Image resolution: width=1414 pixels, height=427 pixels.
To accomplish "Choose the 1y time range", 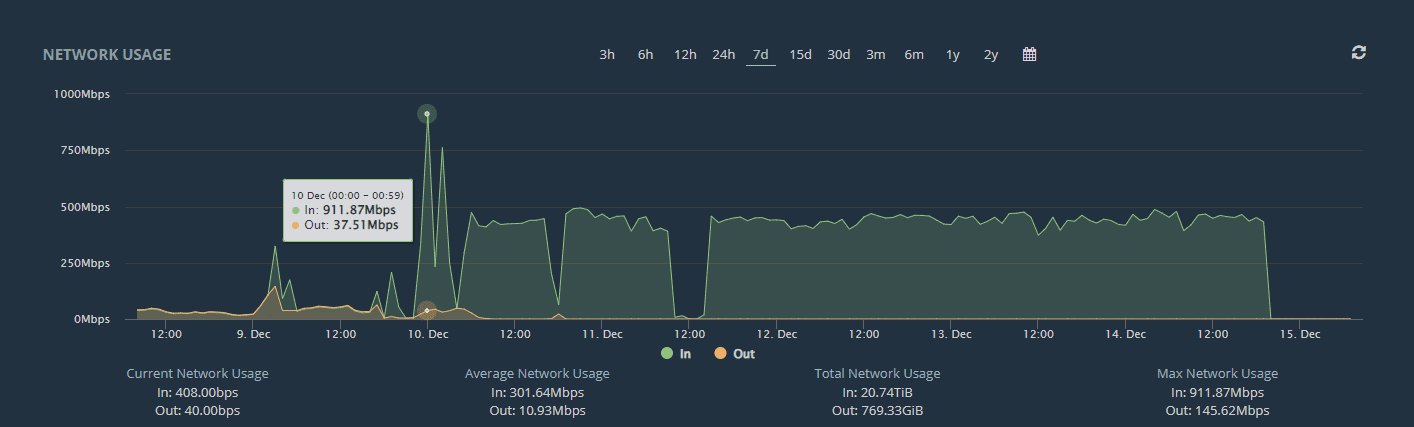I will pyautogui.click(x=953, y=55).
